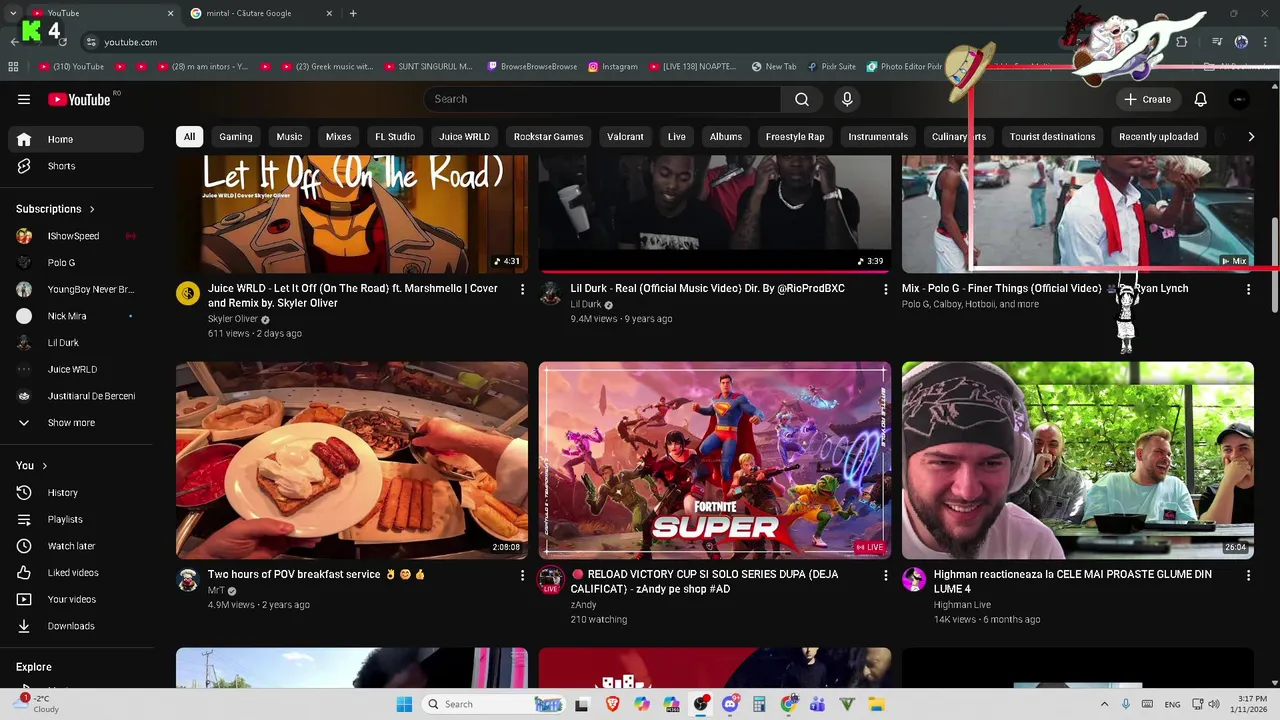Open the notifications bell
This screenshot has width=1280, height=720.
pos(1200,99)
